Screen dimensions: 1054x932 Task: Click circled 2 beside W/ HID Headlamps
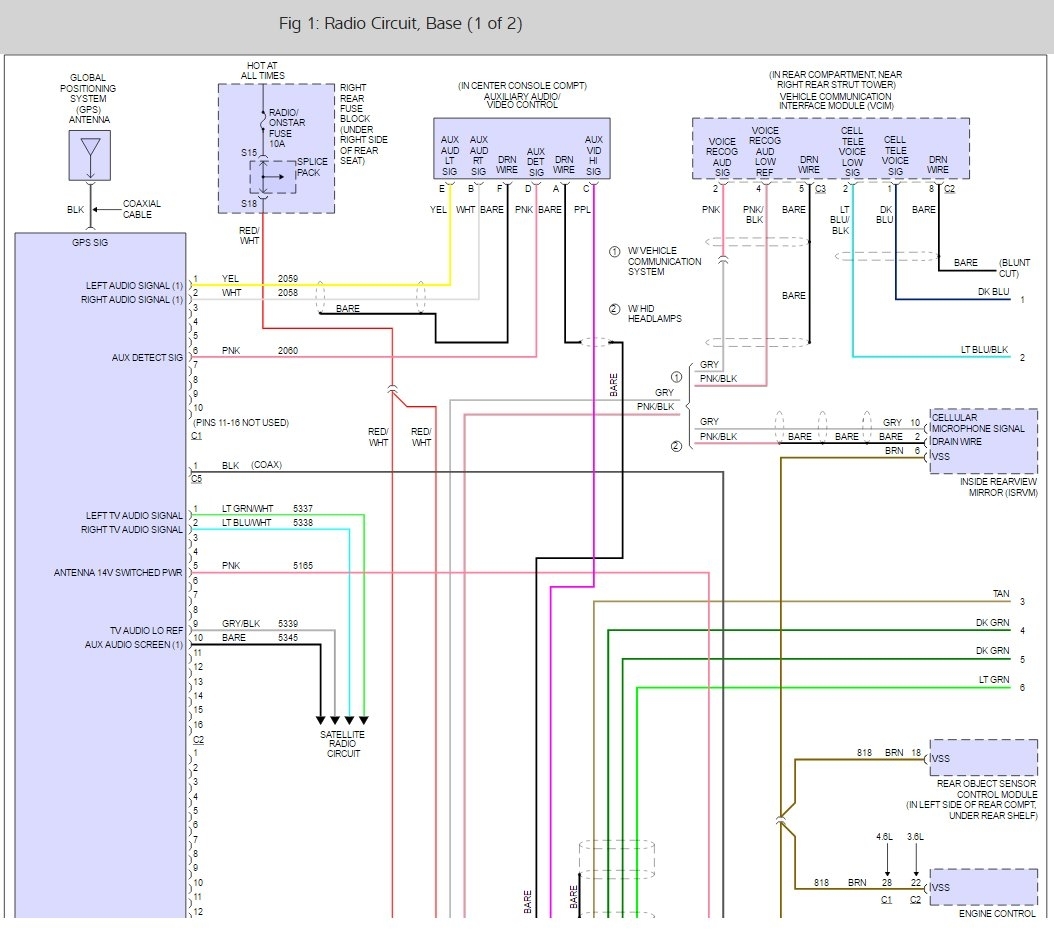[x=614, y=309]
